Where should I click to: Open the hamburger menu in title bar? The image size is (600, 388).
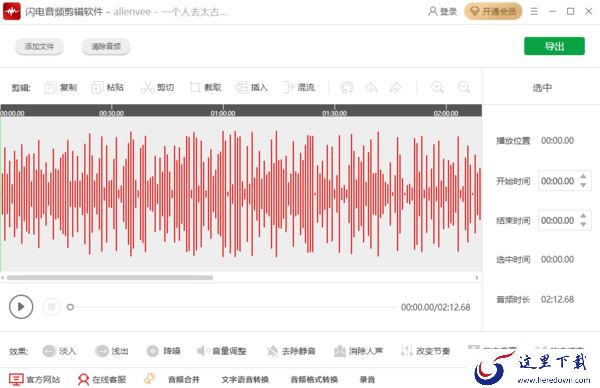pos(534,11)
